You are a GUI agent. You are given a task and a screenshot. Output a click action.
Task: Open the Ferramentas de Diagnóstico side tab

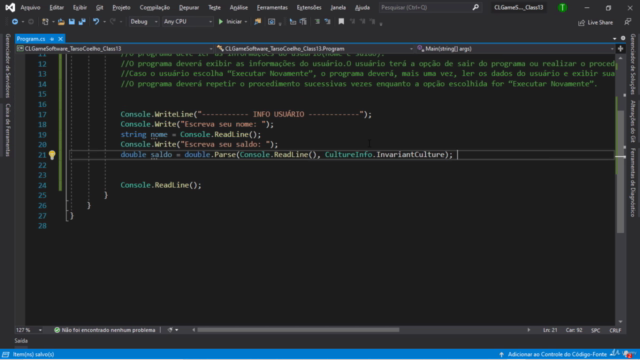click(x=633, y=182)
